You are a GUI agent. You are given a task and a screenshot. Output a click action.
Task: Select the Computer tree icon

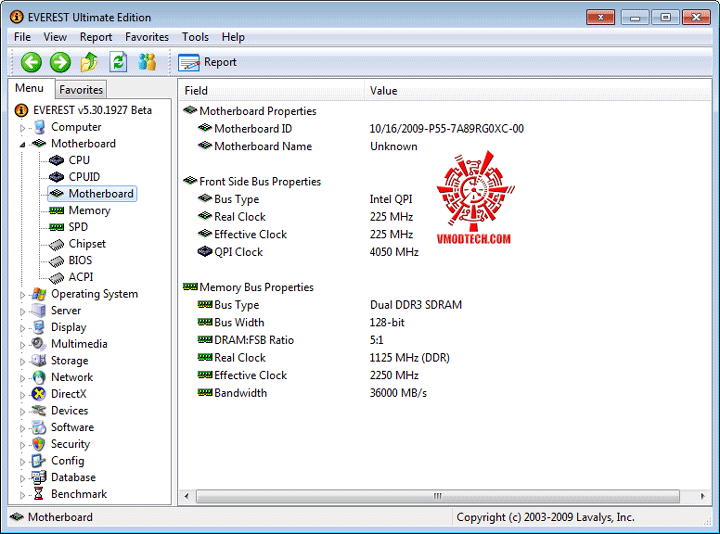point(39,127)
